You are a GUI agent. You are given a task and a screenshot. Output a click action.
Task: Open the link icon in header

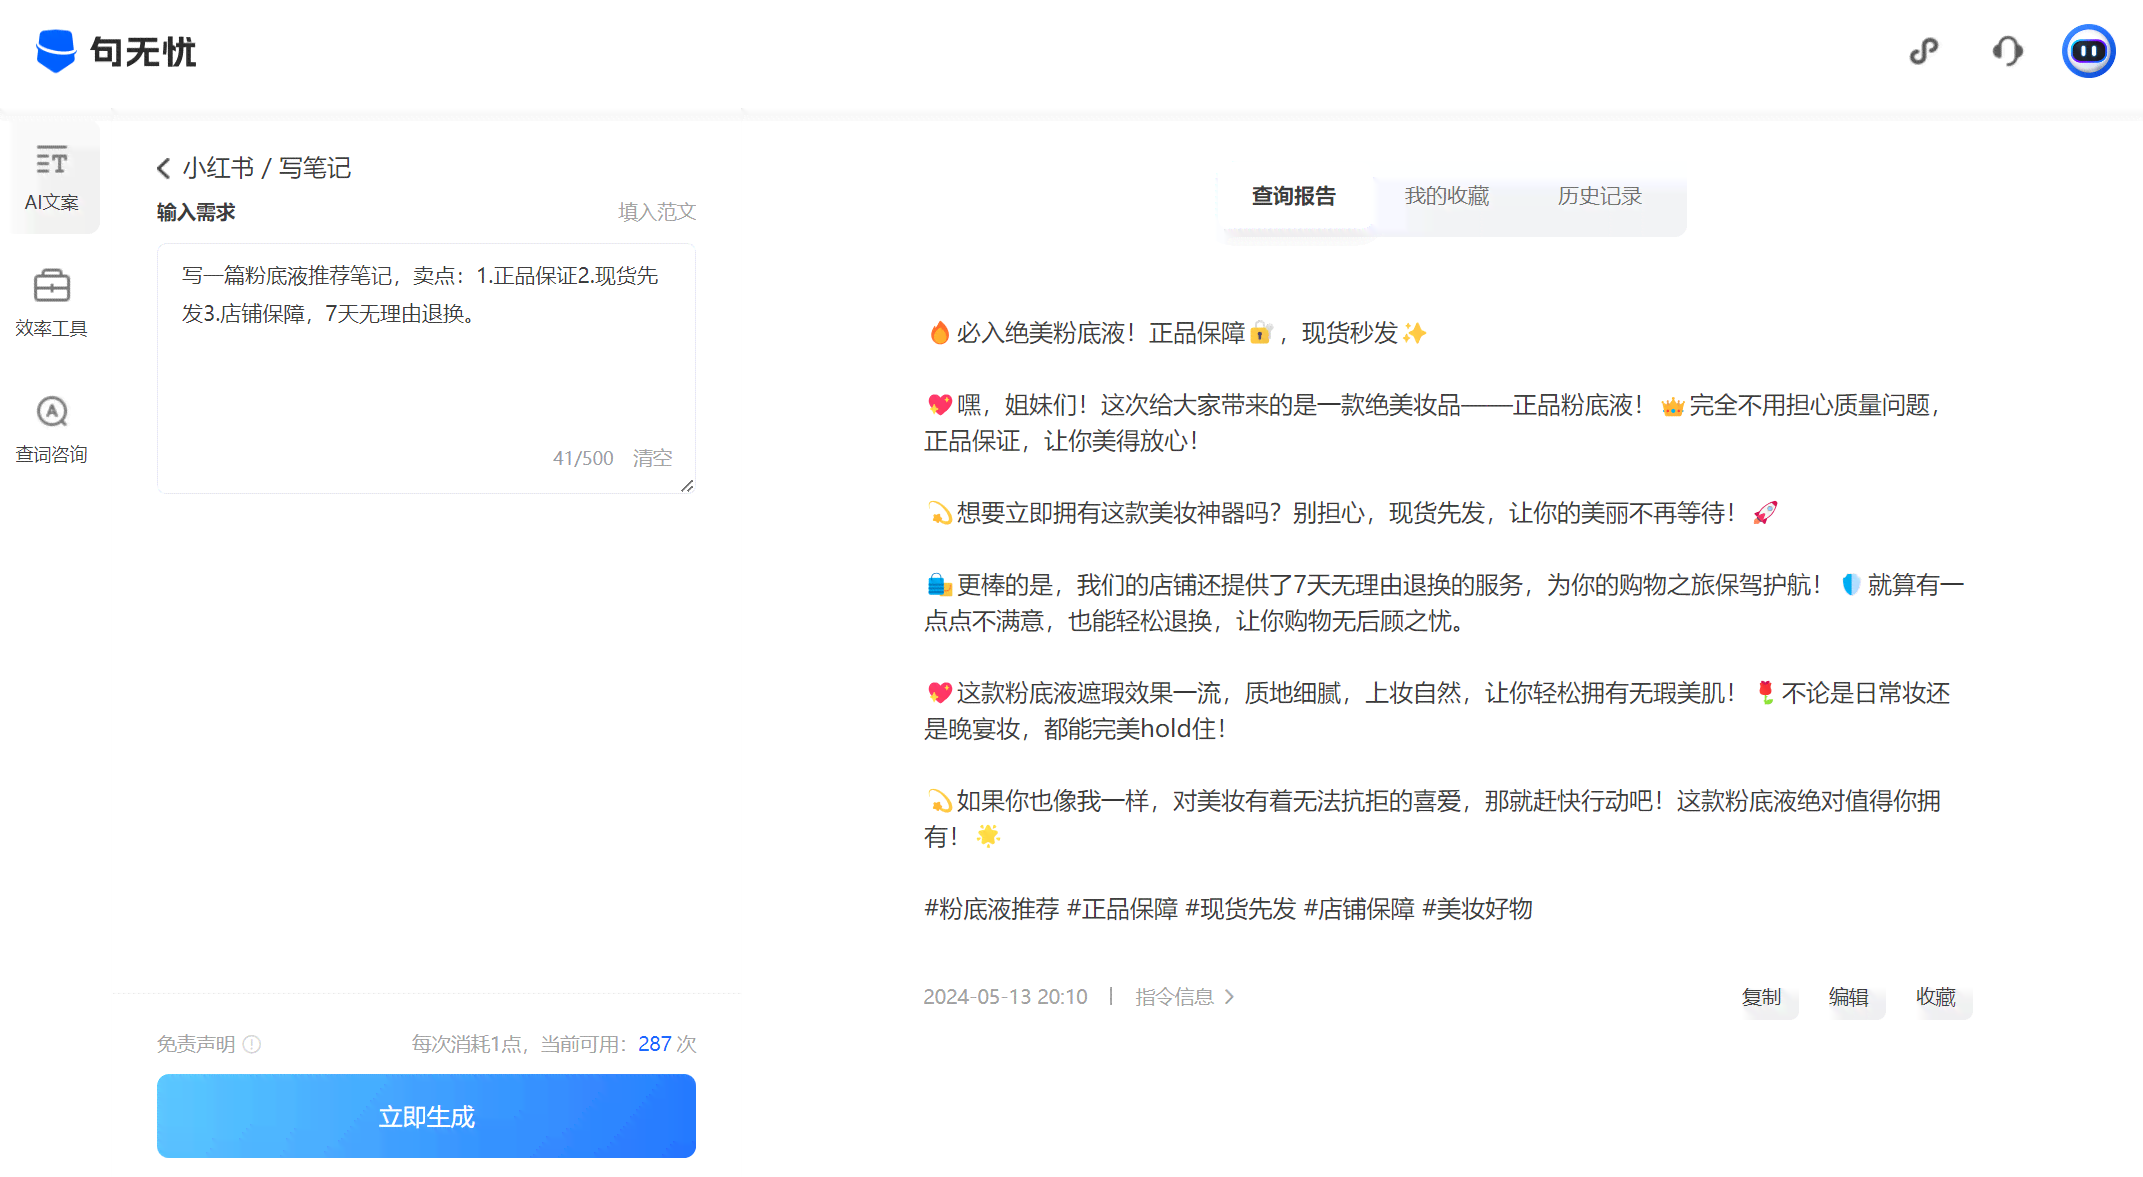[x=1924, y=51]
